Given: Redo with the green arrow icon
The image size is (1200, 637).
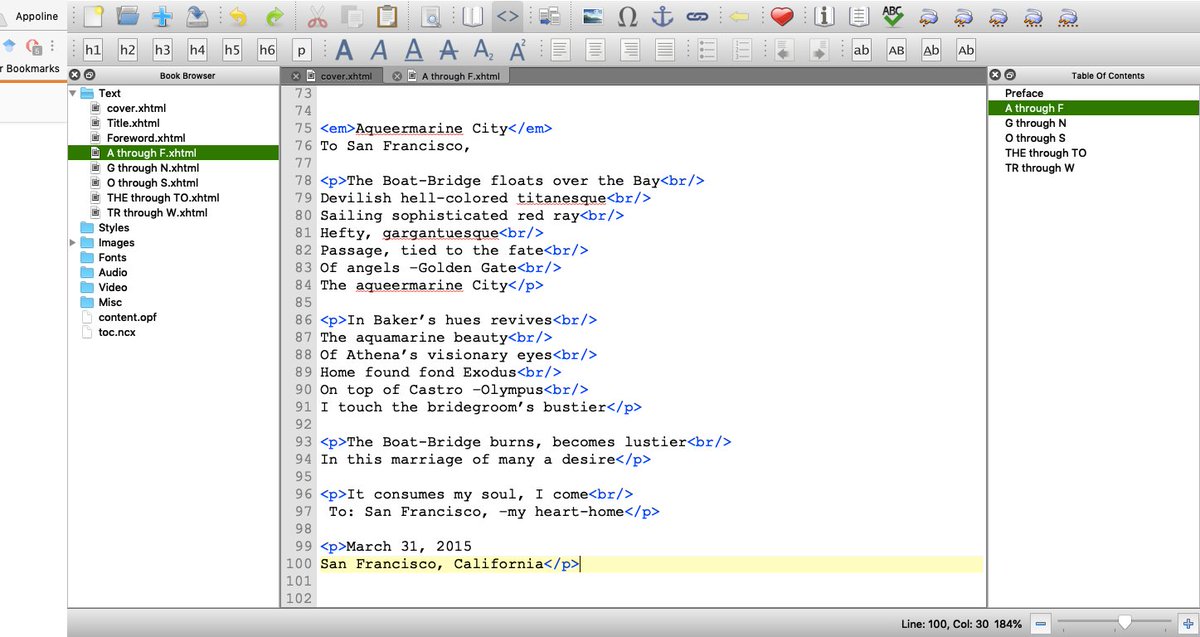Looking at the screenshot, I should (x=273, y=16).
